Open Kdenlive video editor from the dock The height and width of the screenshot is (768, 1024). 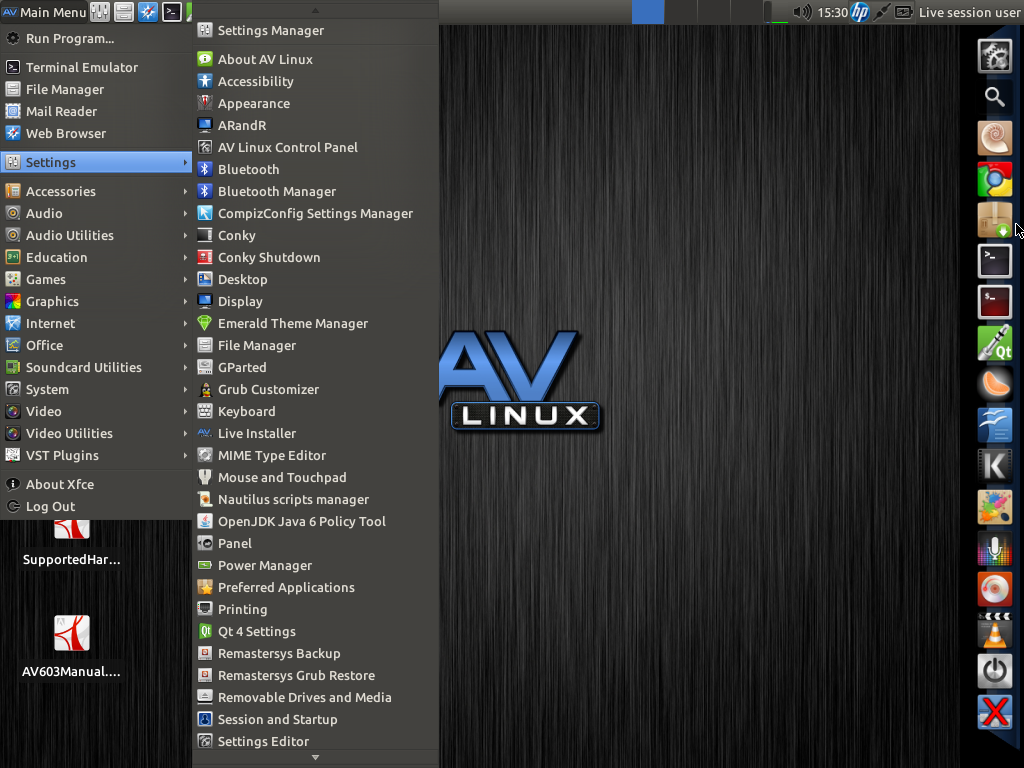(x=995, y=465)
